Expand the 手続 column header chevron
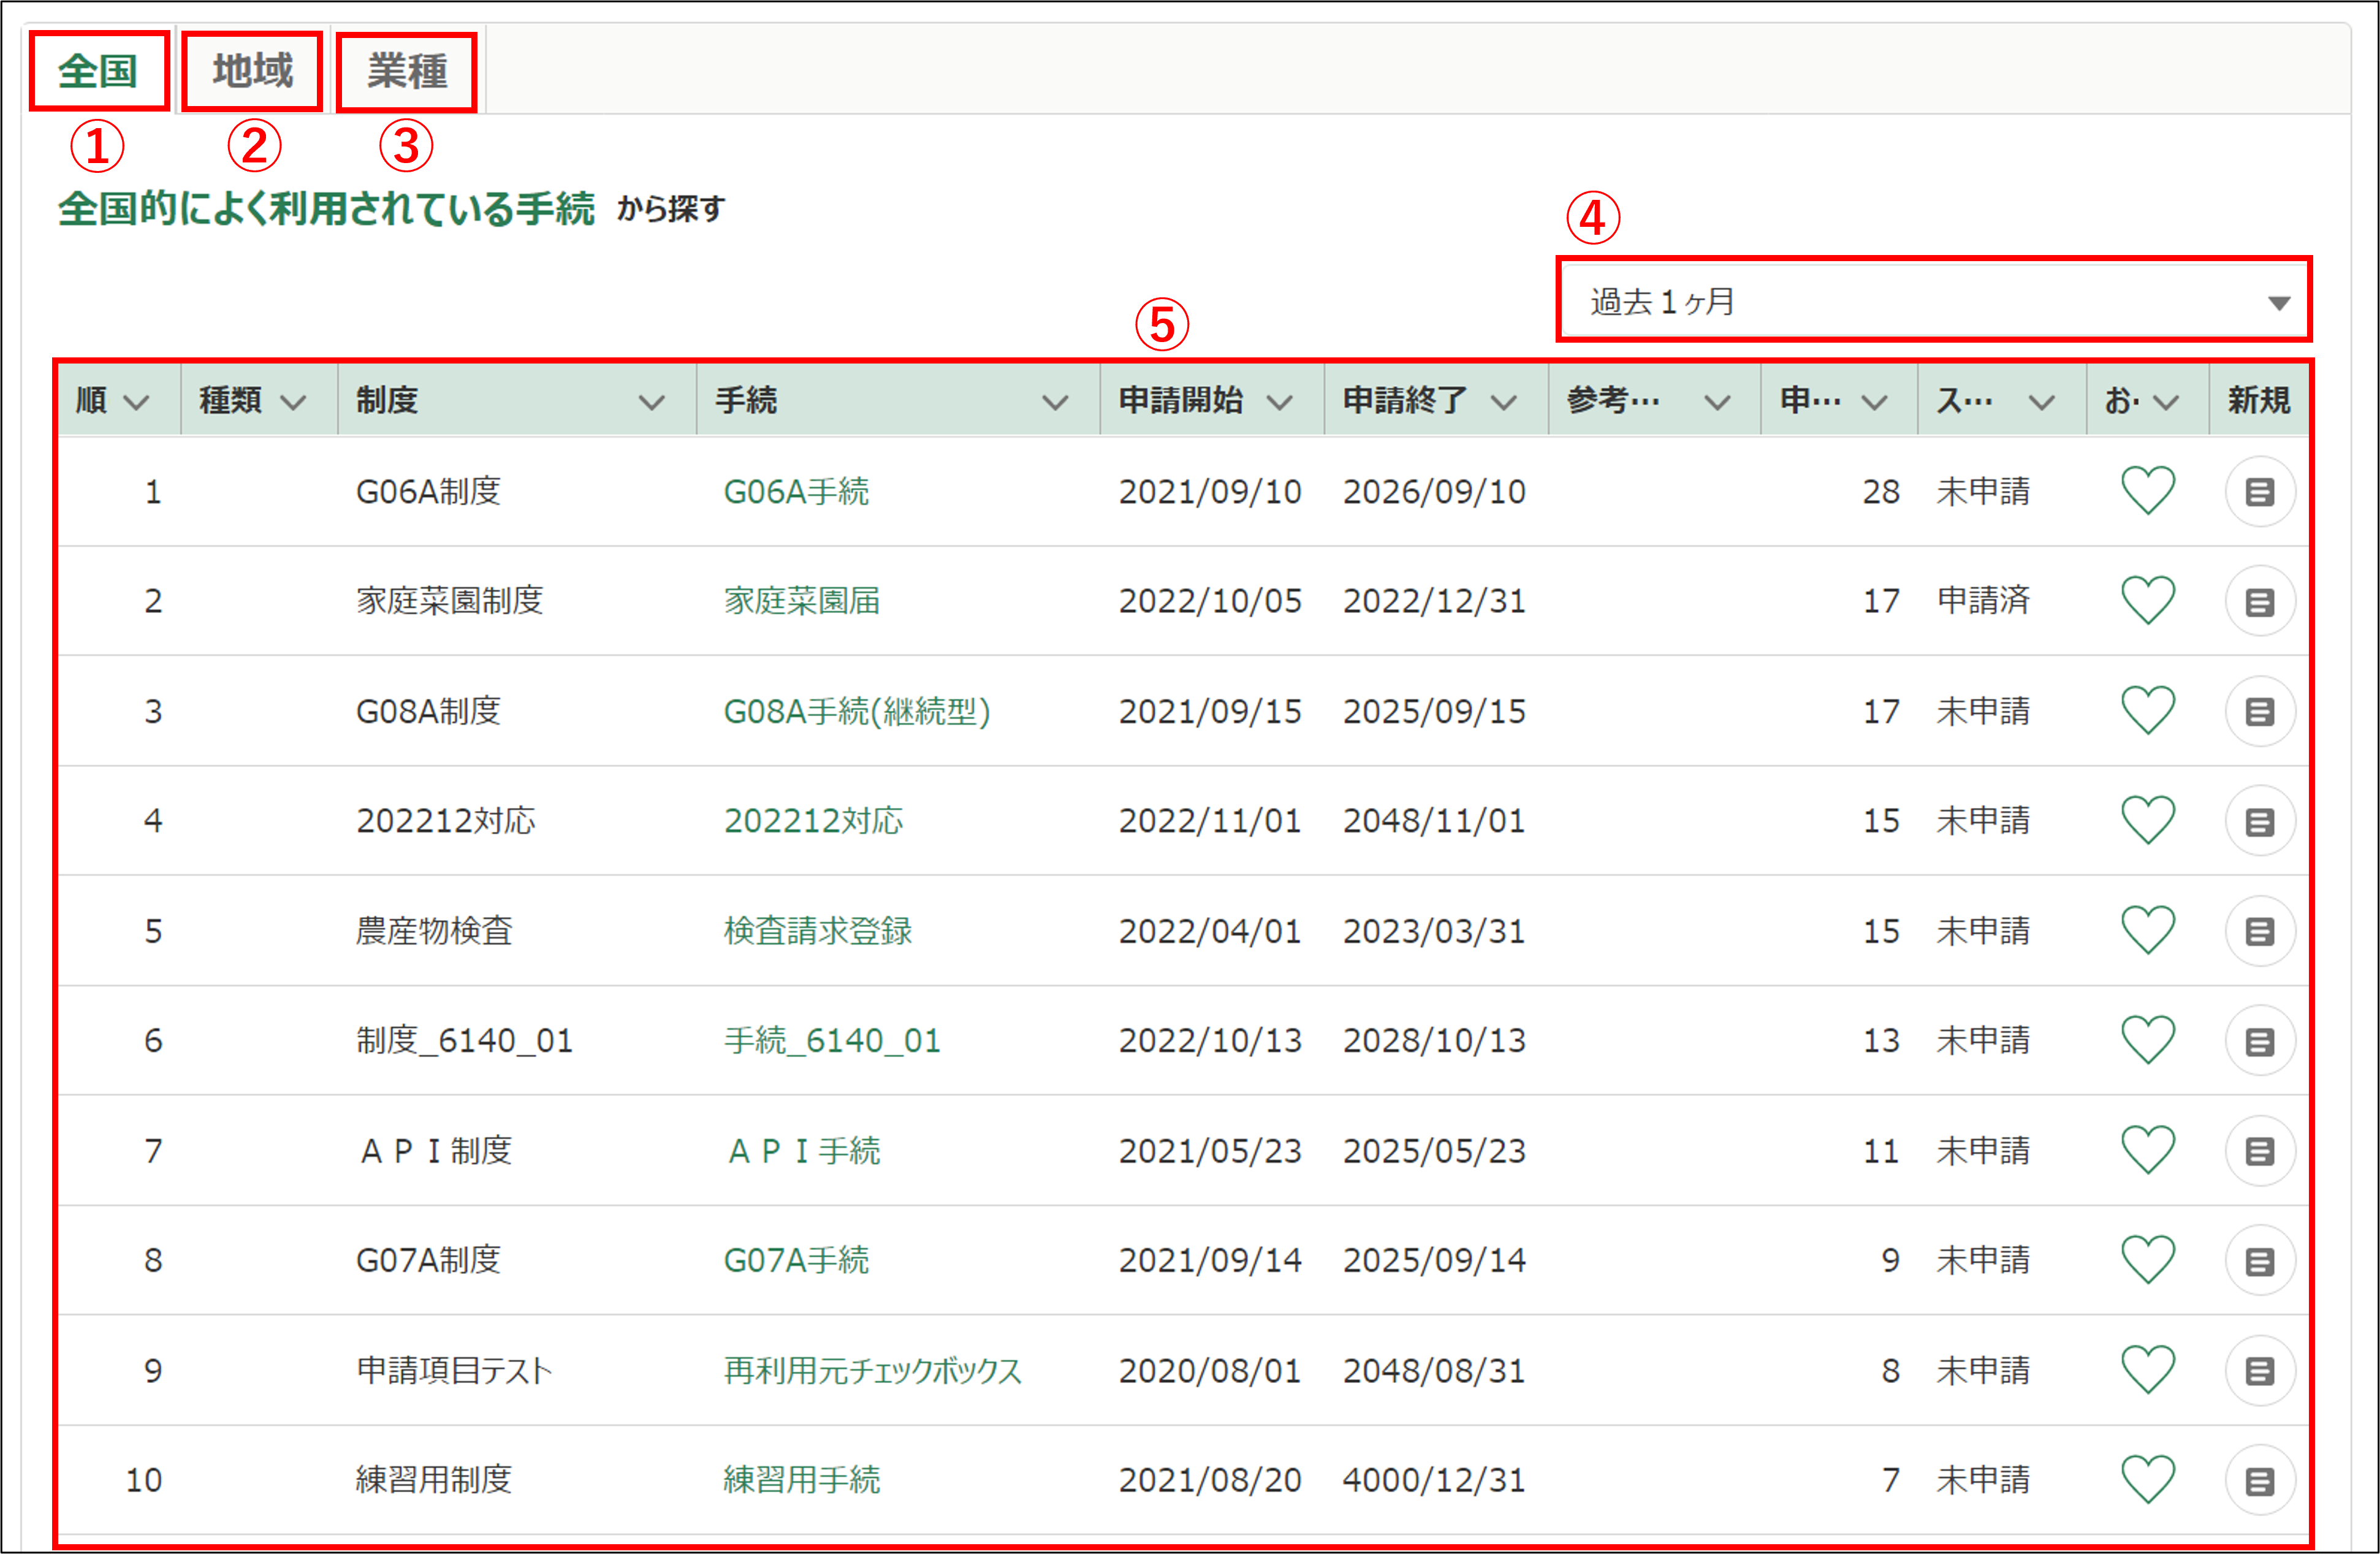The width and height of the screenshot is (2380, 1554). [1054, 402]
